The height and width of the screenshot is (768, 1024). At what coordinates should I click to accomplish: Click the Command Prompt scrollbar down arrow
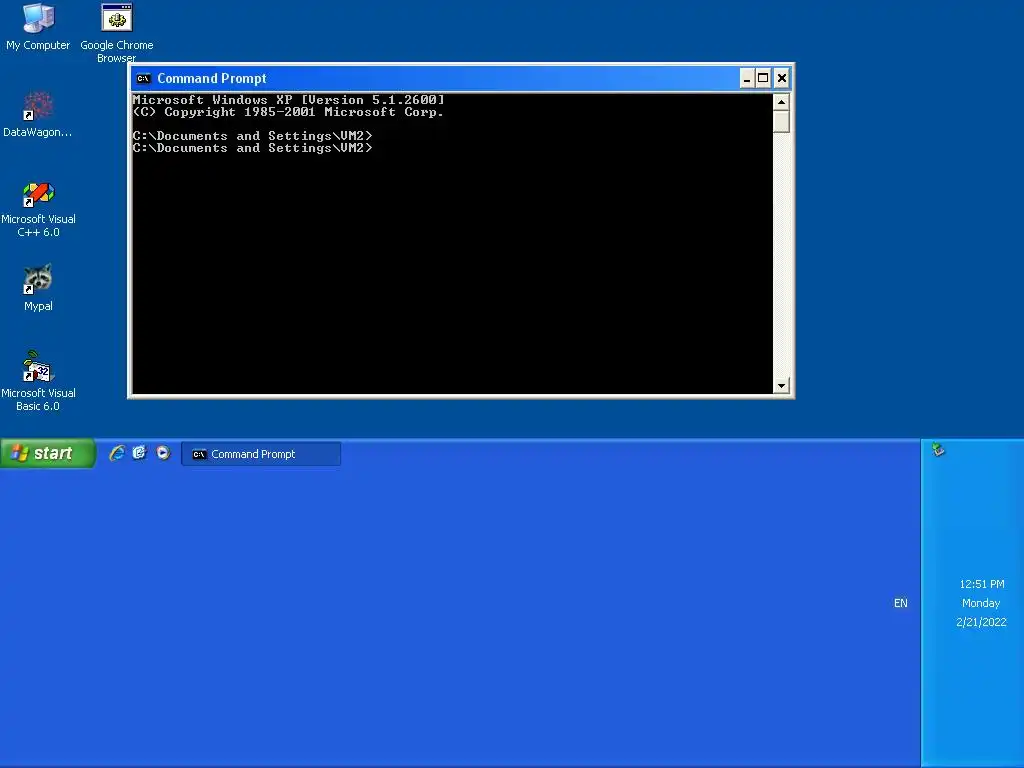pyautogui.click(x=781, y=385)
